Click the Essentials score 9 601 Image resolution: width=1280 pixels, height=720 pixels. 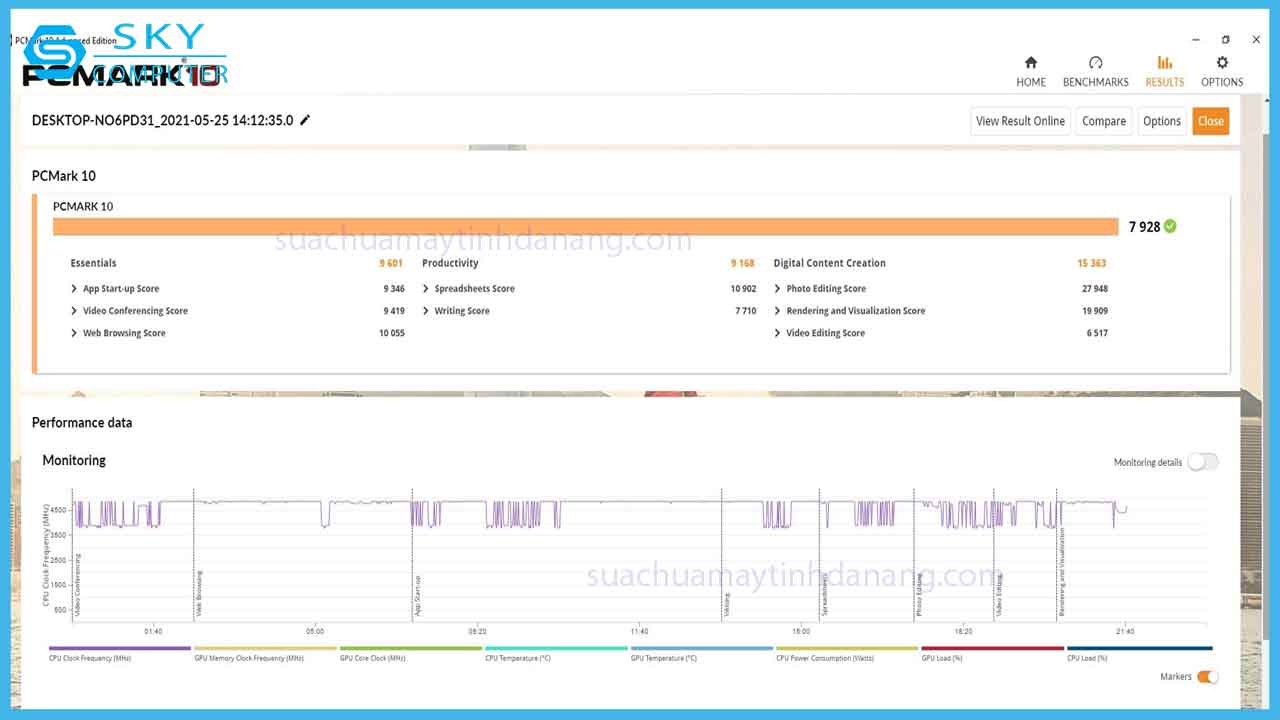[391, 263]
